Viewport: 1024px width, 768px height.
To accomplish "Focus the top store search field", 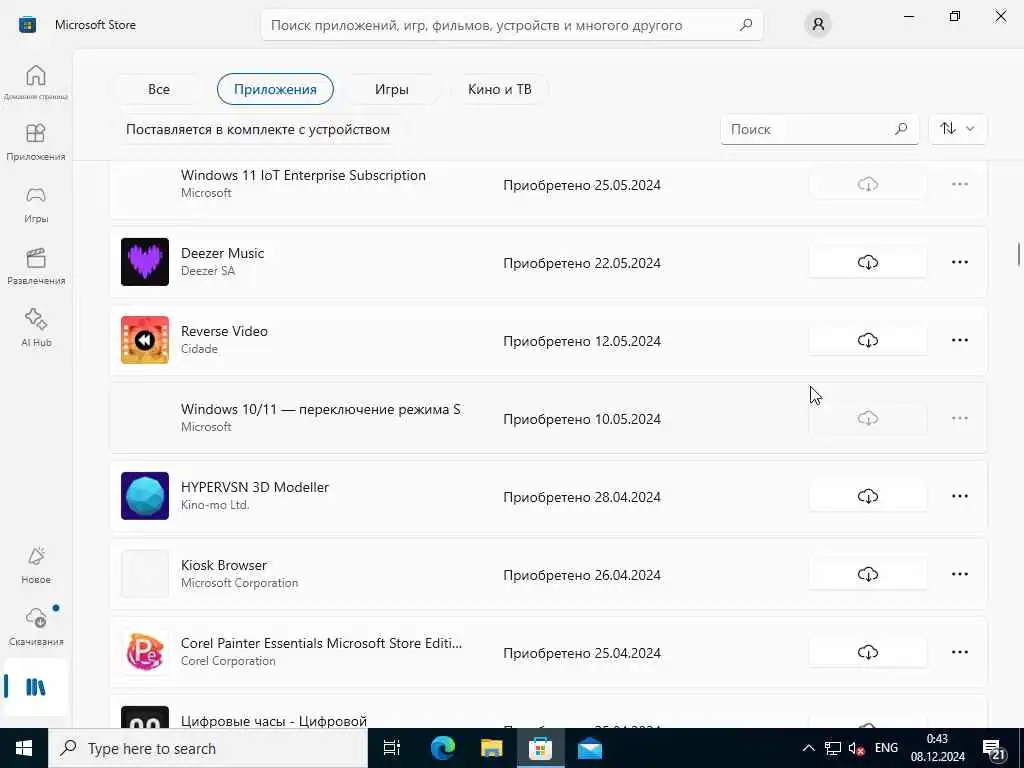I will (x=511, y=25).
